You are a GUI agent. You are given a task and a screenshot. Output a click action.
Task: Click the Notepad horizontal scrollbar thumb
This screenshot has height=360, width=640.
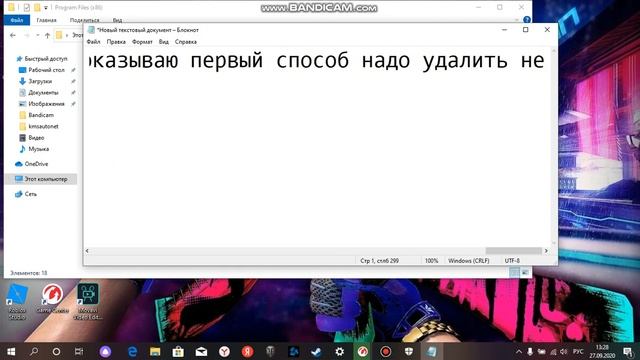513,251
